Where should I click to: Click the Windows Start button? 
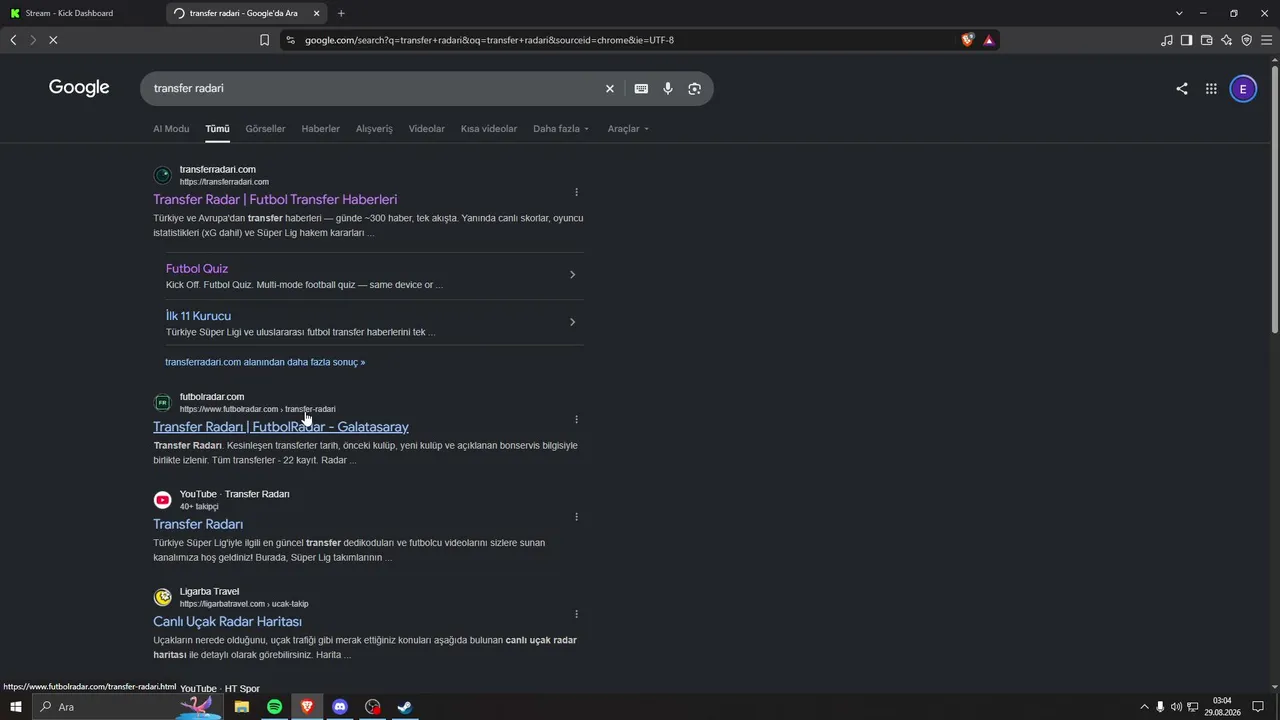coord(15,707)
